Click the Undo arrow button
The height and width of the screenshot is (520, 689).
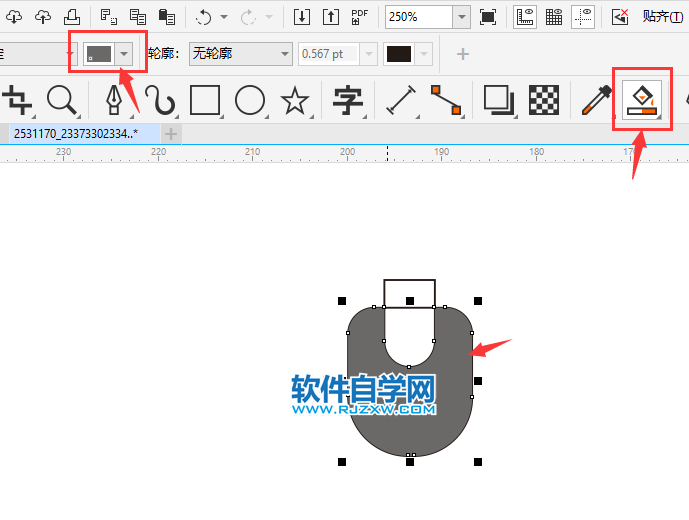(203, 17)
